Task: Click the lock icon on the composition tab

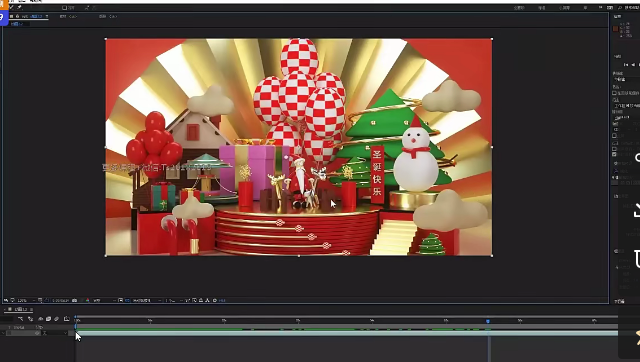Action: tap(18, 16)
